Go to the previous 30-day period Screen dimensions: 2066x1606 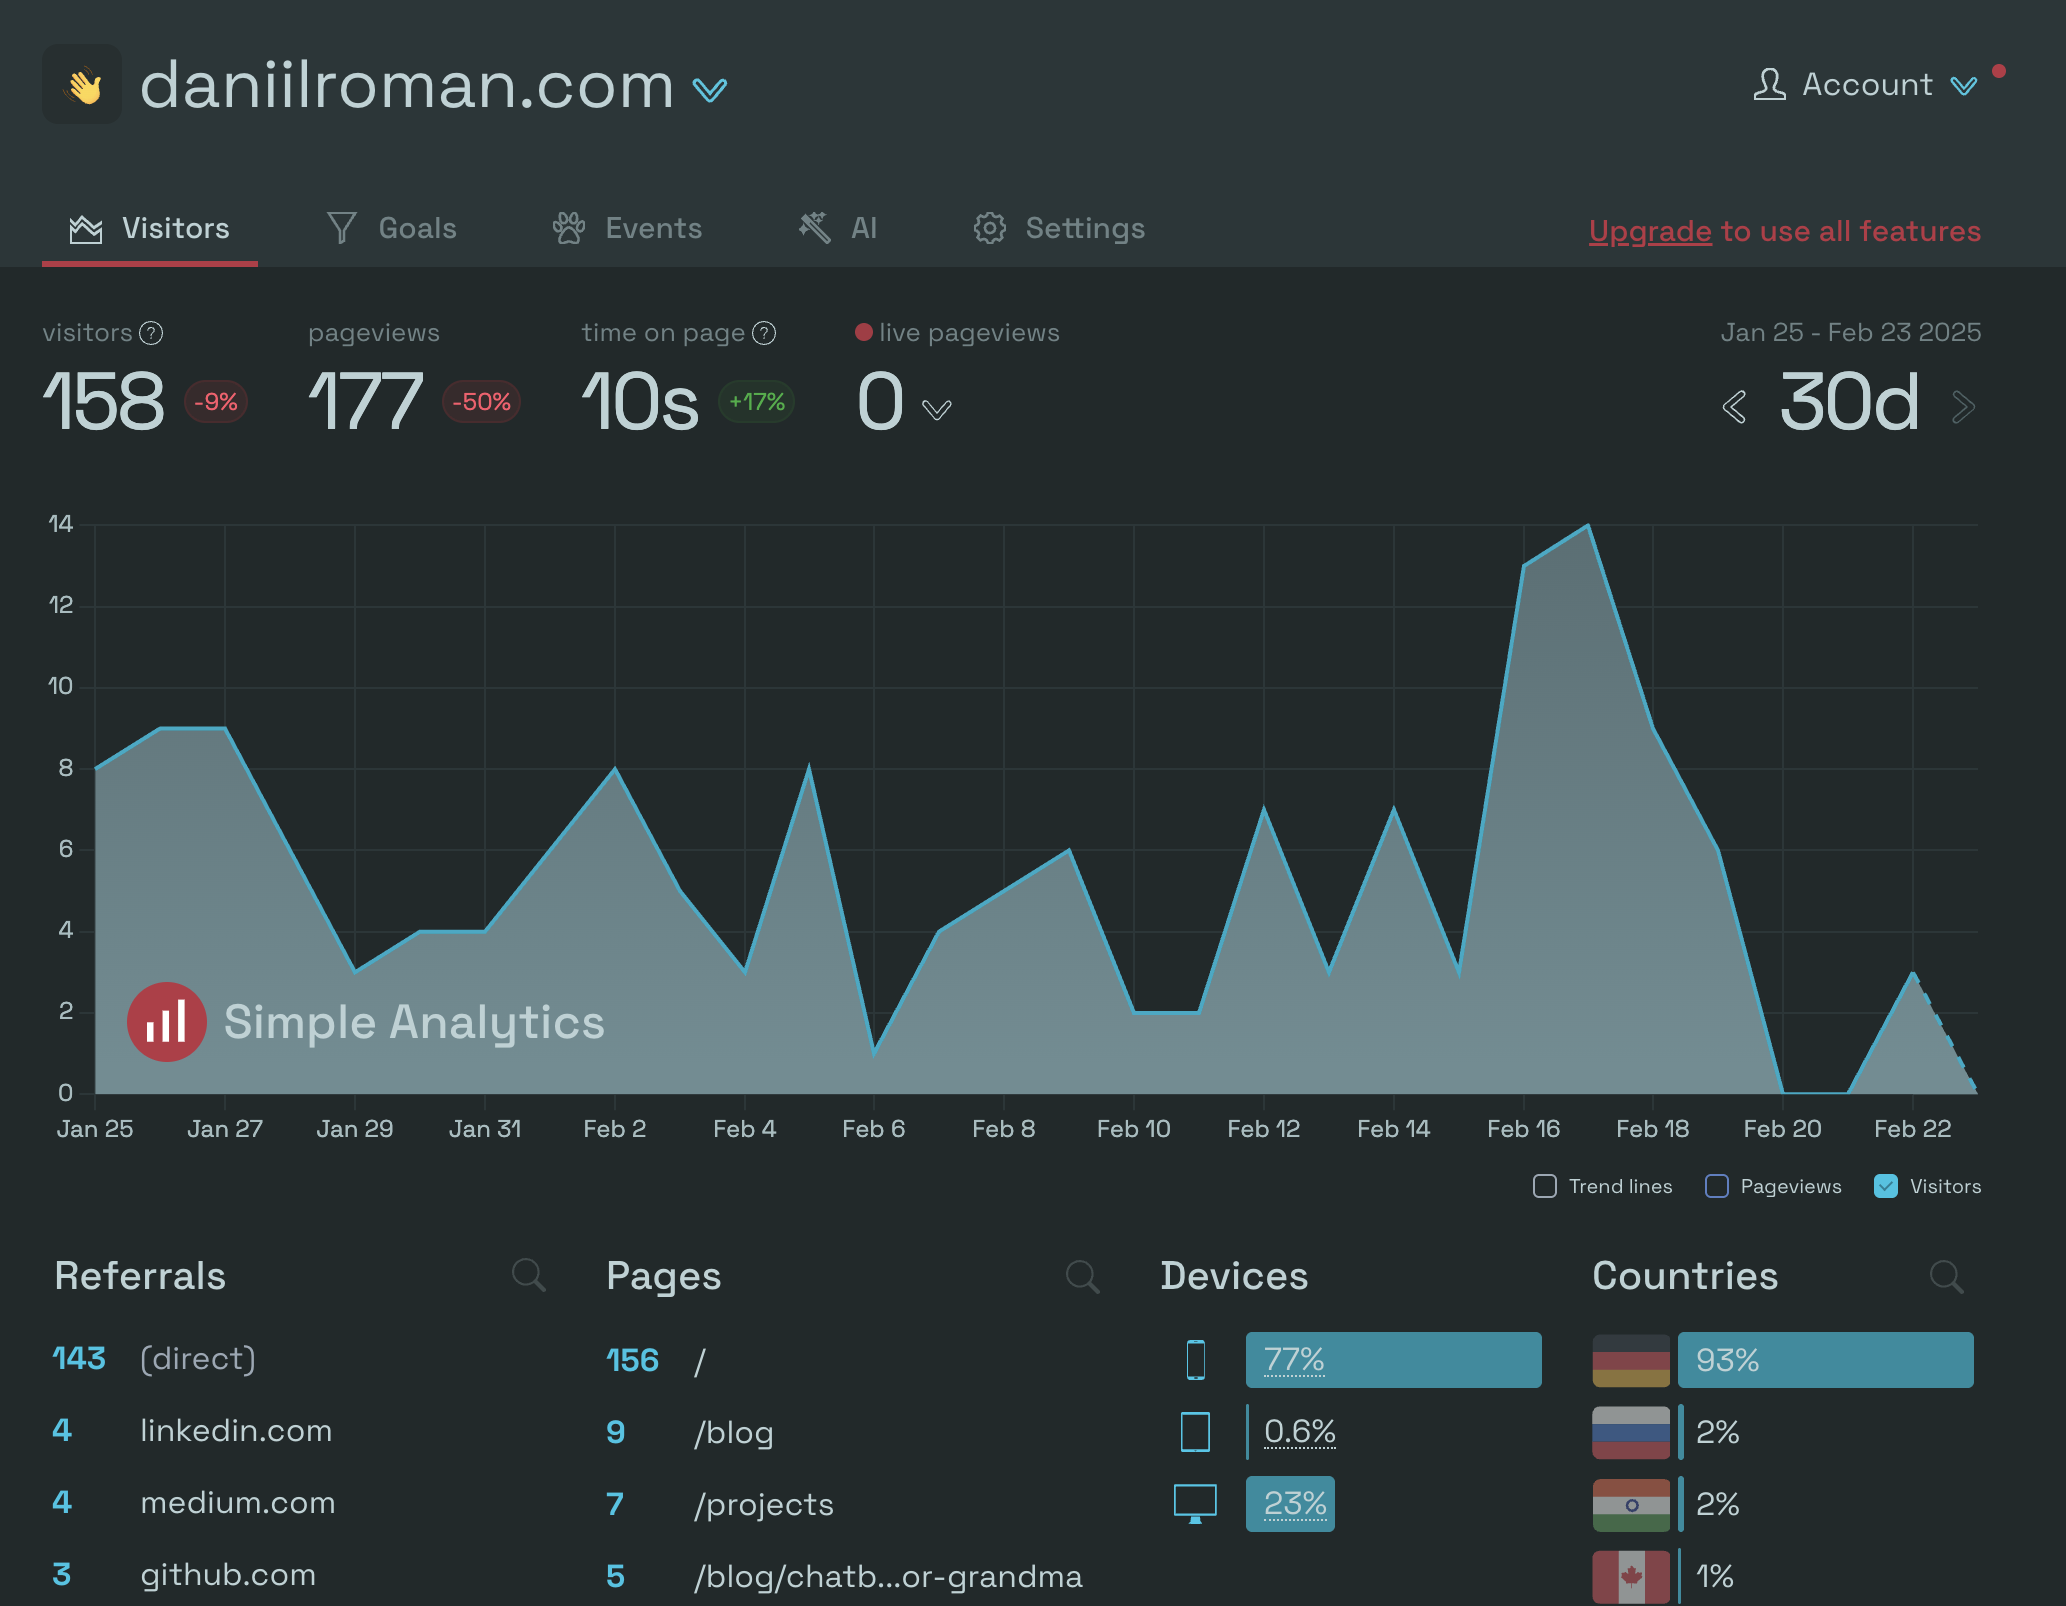(x=1735, y=407)
